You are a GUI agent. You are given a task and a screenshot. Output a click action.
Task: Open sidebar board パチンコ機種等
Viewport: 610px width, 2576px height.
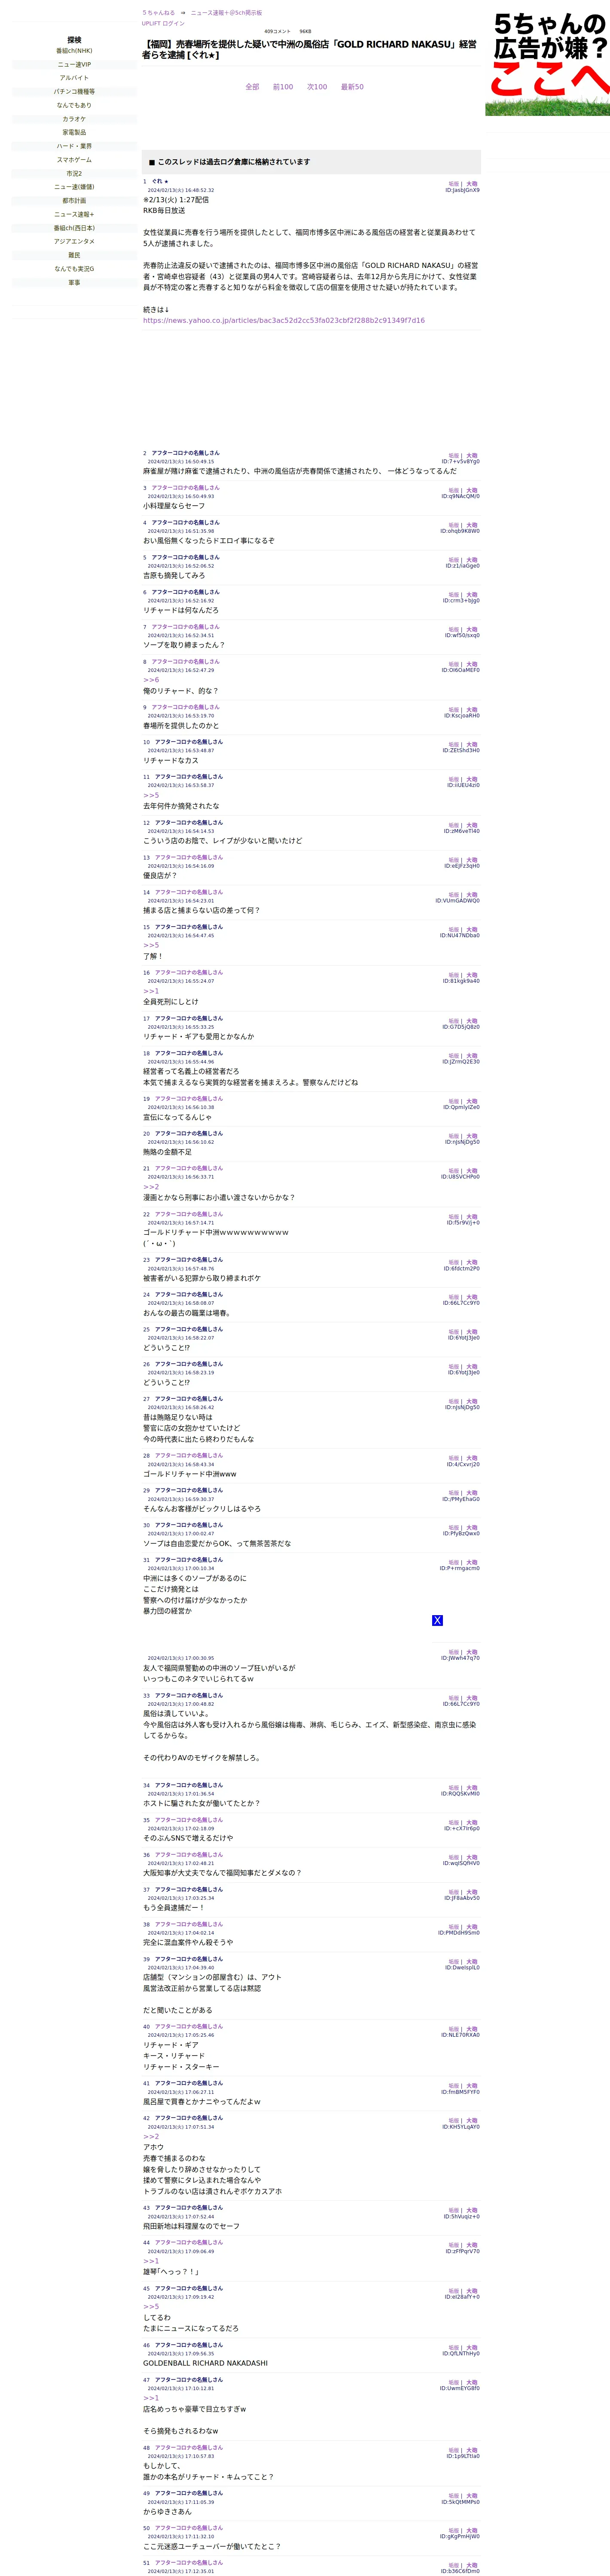point(74,92)
